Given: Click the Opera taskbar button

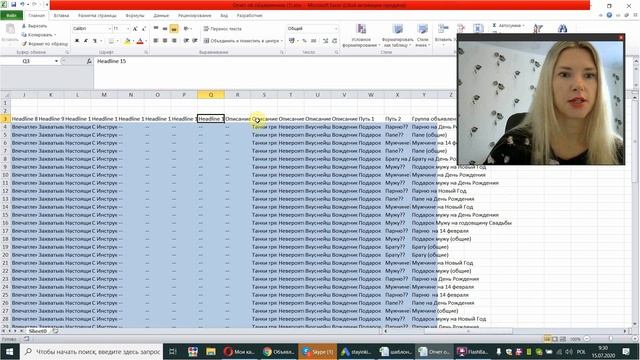Looking at the screenshot, I should tap(240, 351).
